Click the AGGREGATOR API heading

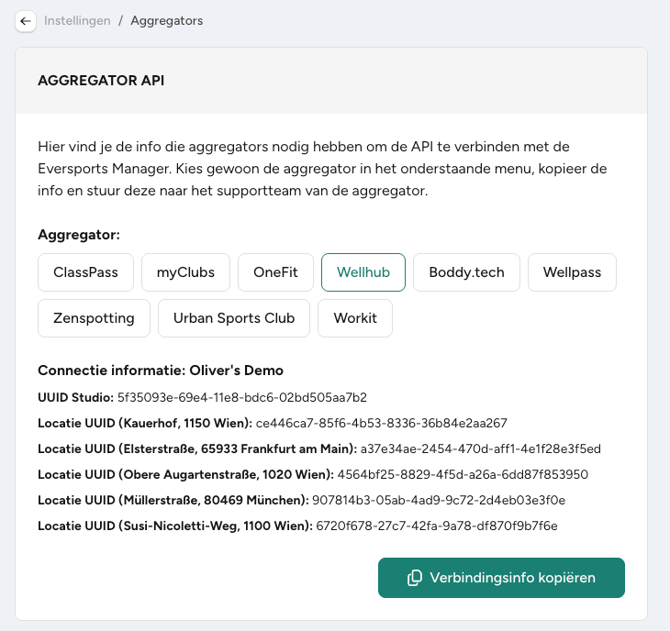click(101, 80)
